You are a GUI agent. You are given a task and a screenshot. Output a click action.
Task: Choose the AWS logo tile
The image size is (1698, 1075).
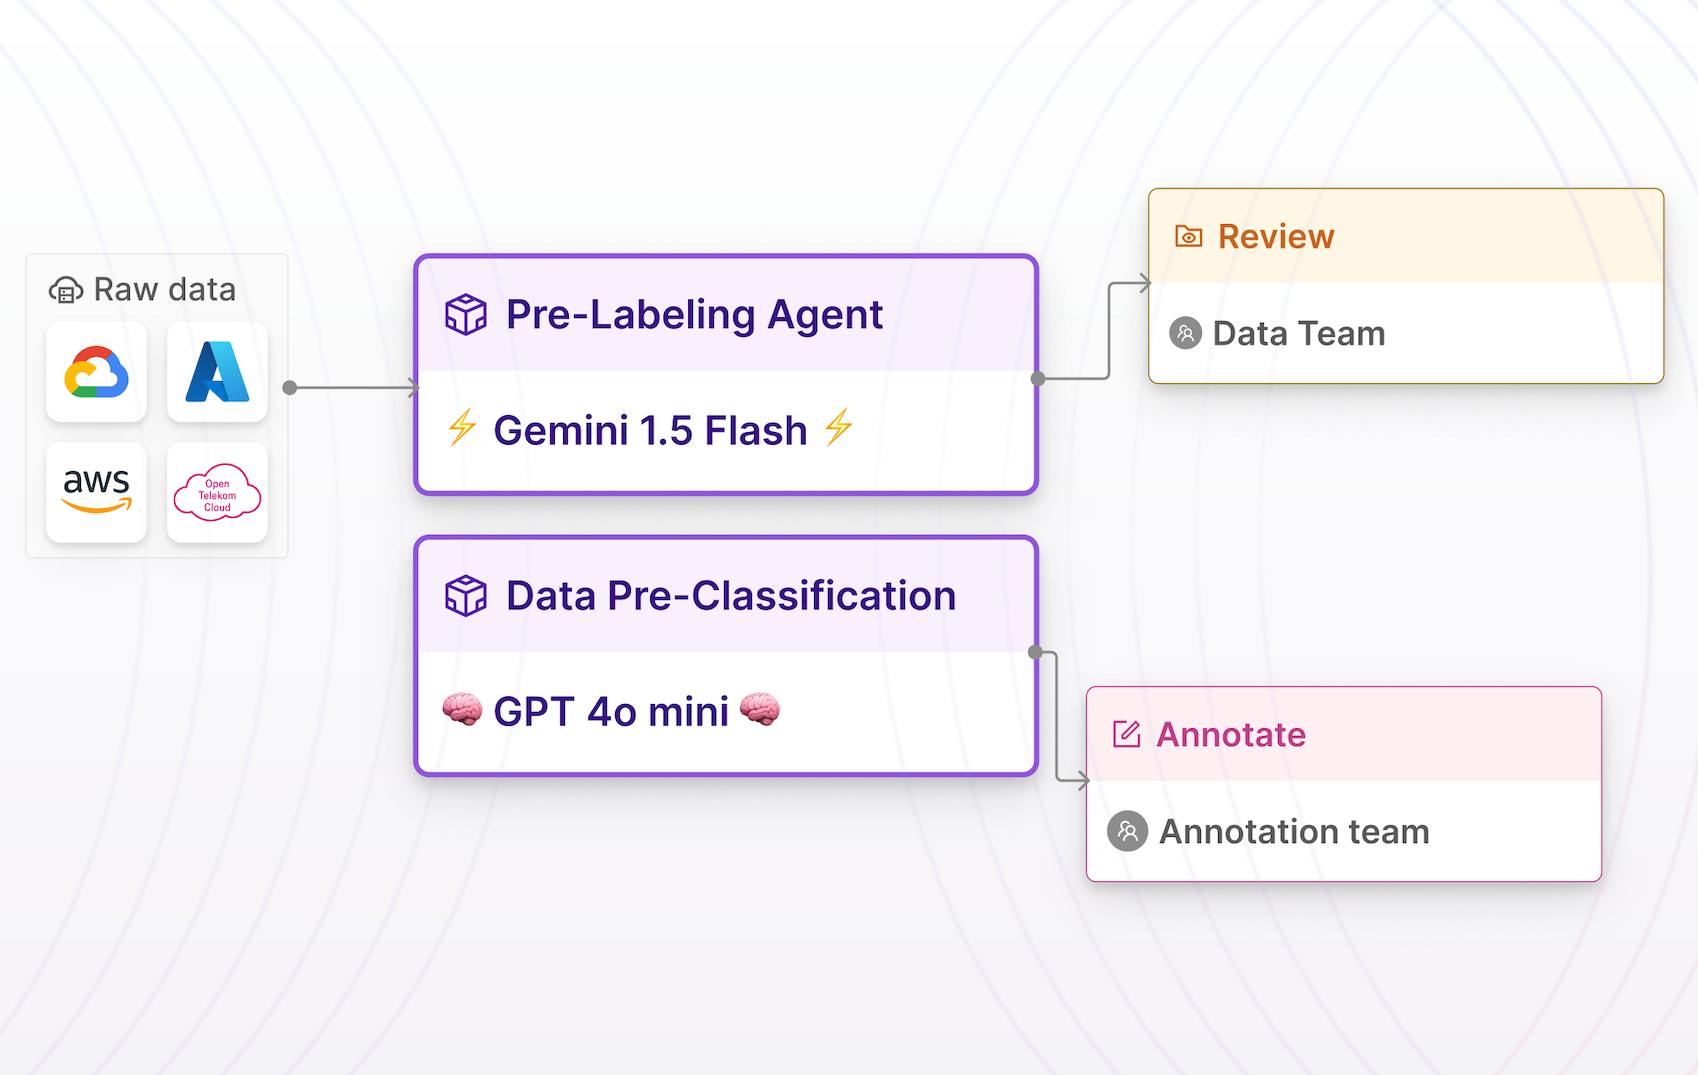point(97,492)
